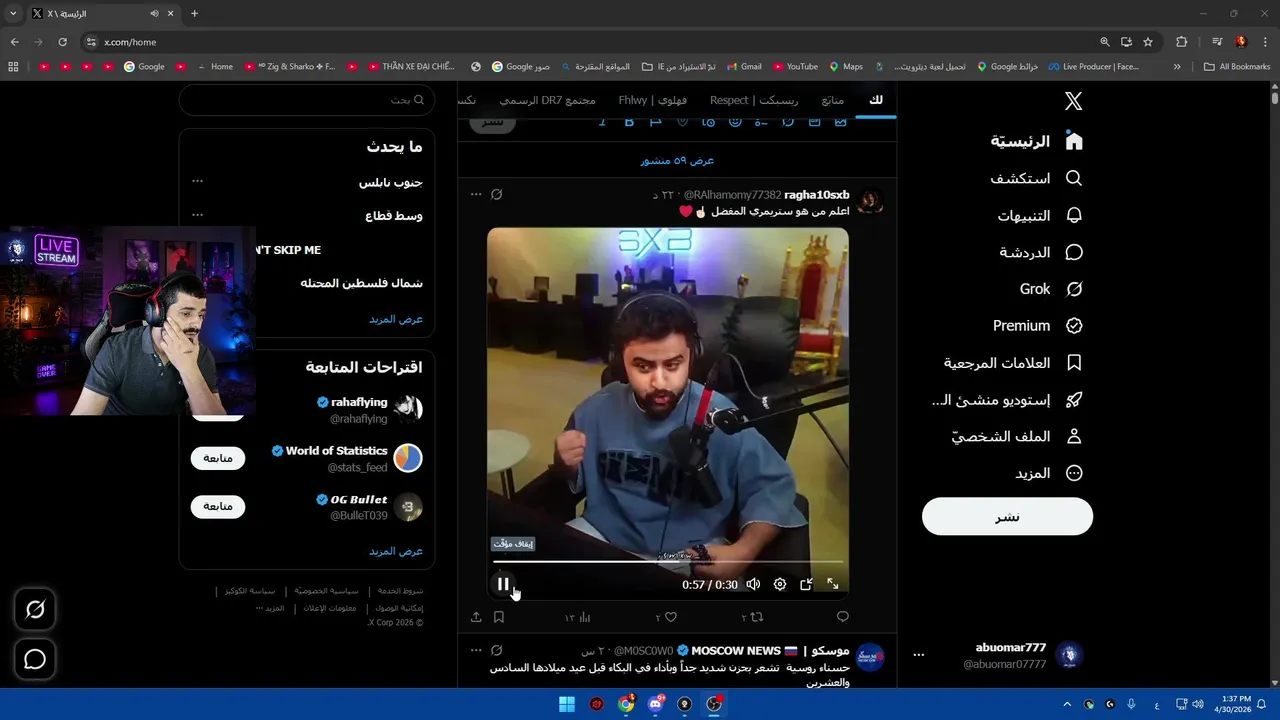This screenshot has height=720, width=1280.
Task: Open Grok icon on MOSCOW NEWS post
Action: 497,650
